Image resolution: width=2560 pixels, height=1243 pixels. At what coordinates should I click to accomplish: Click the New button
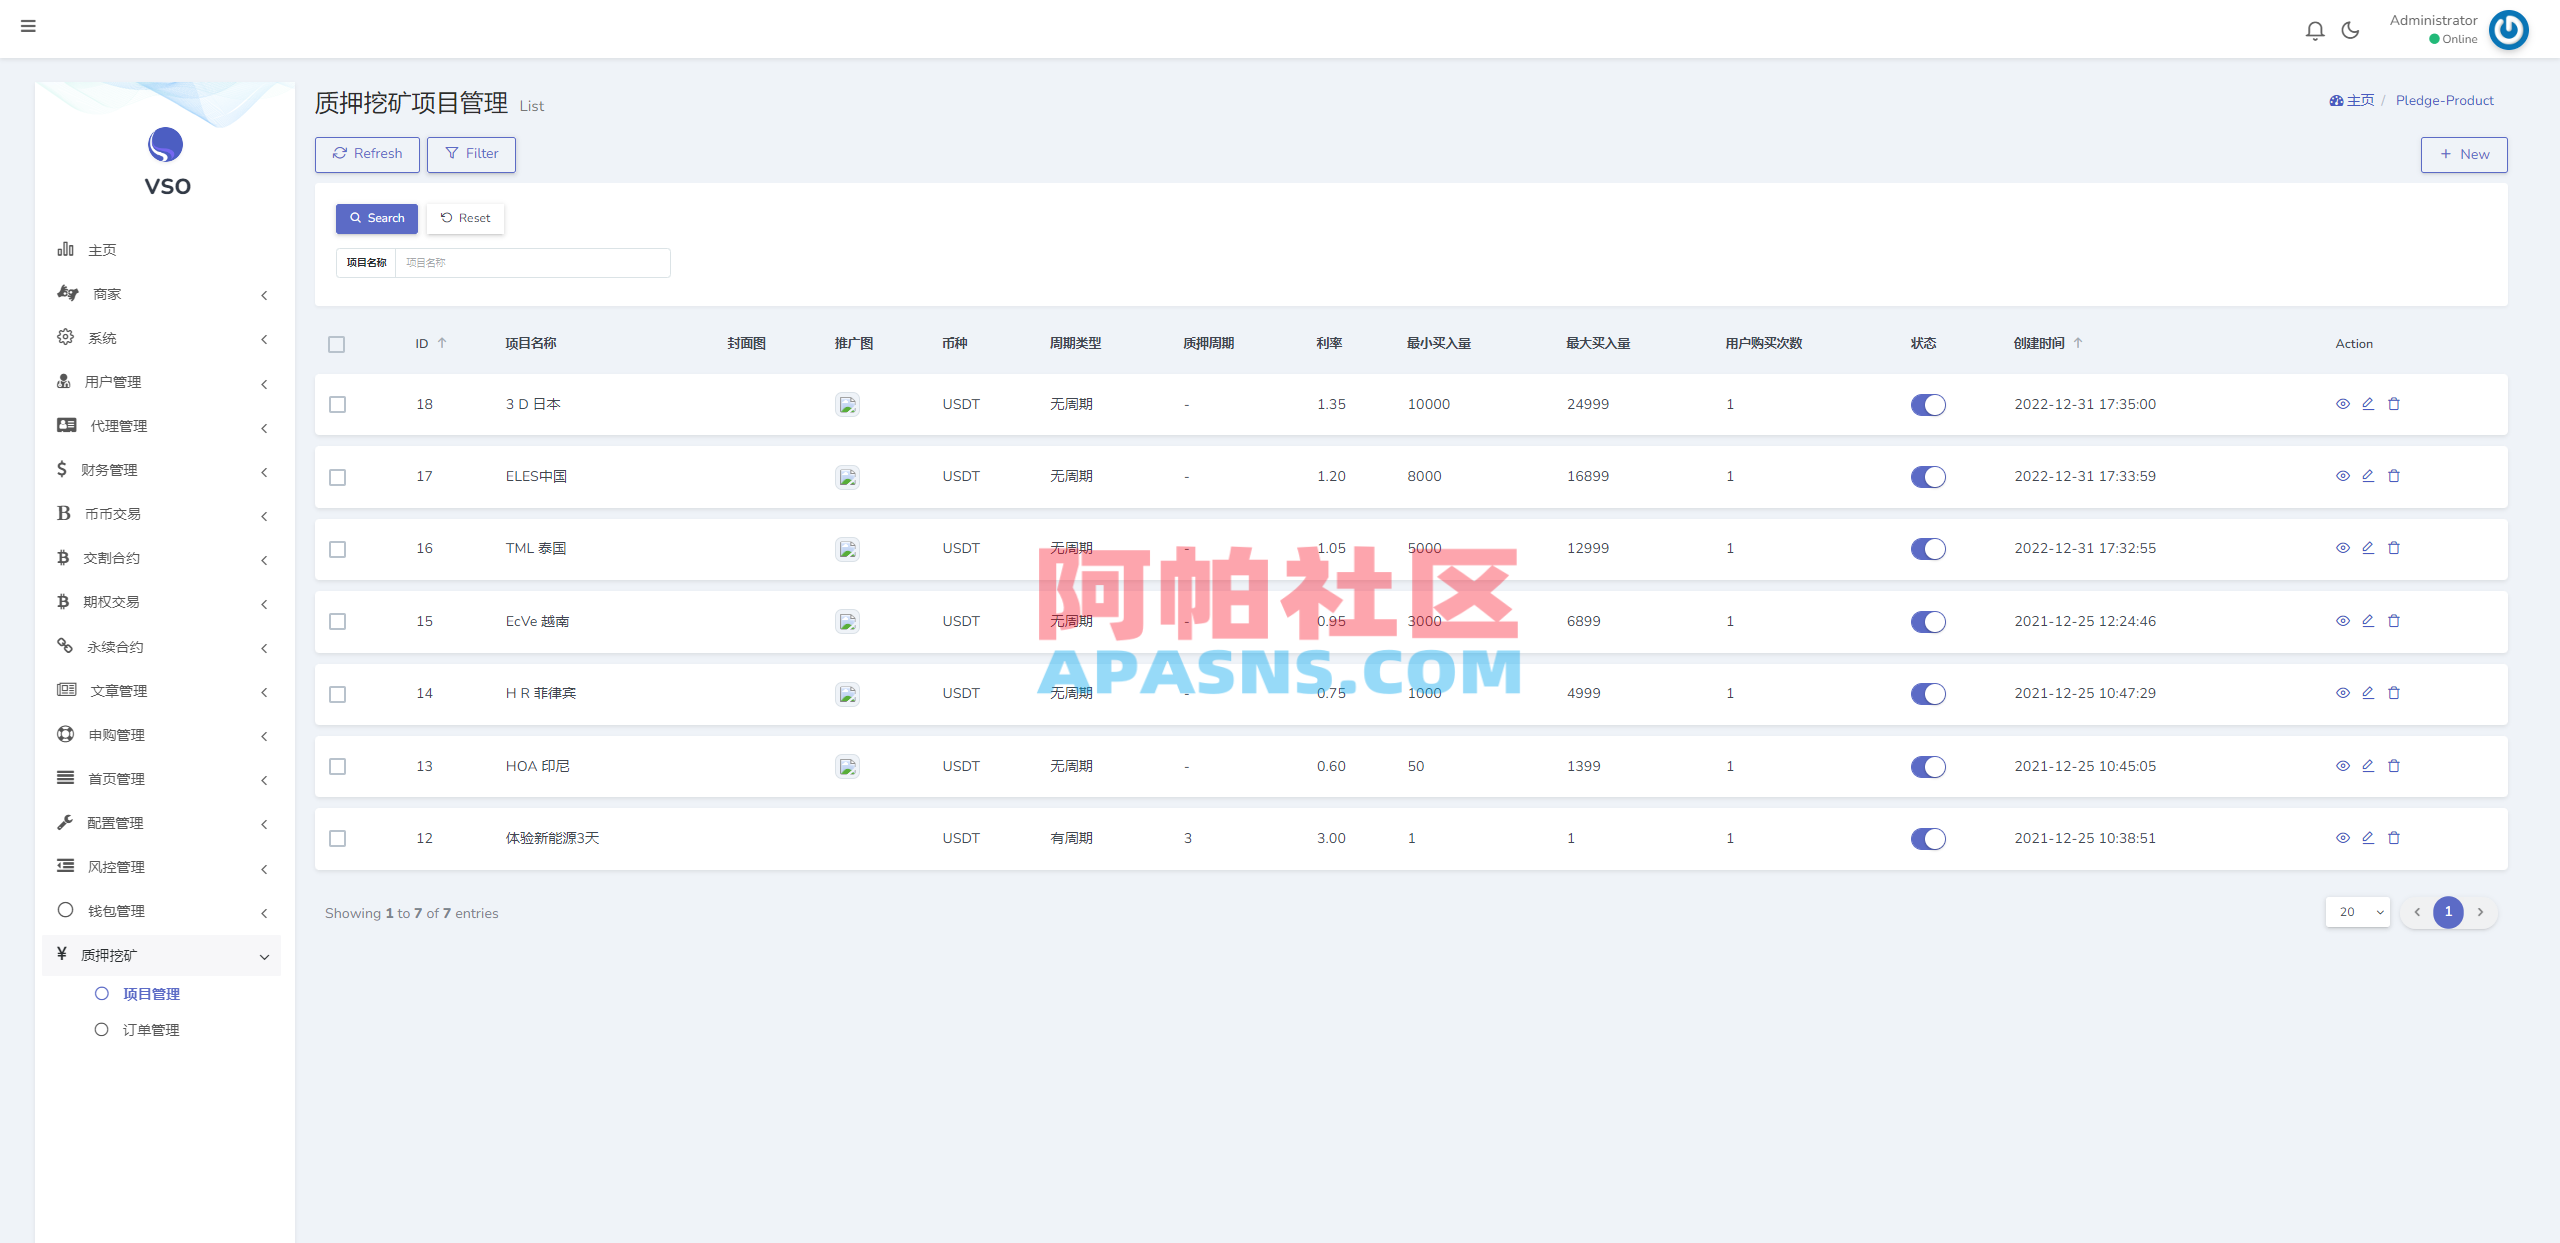pos(2464,154)
